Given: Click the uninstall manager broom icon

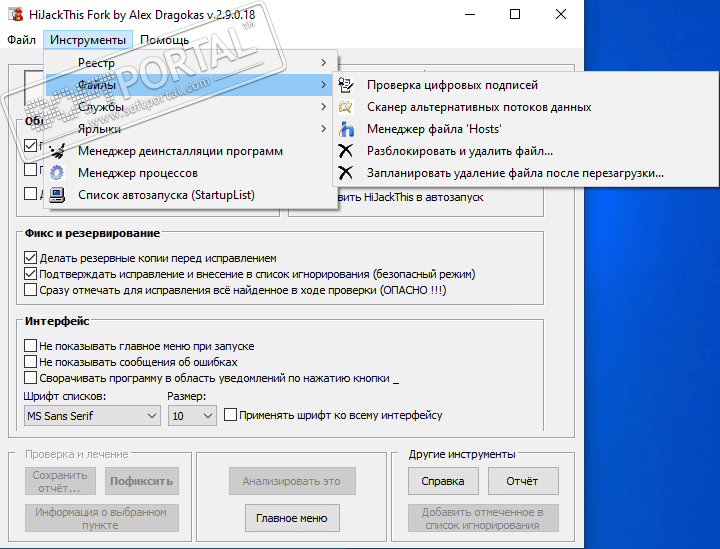Looking at the screenshot, I should pyautogui.click(x=57, y=151).
